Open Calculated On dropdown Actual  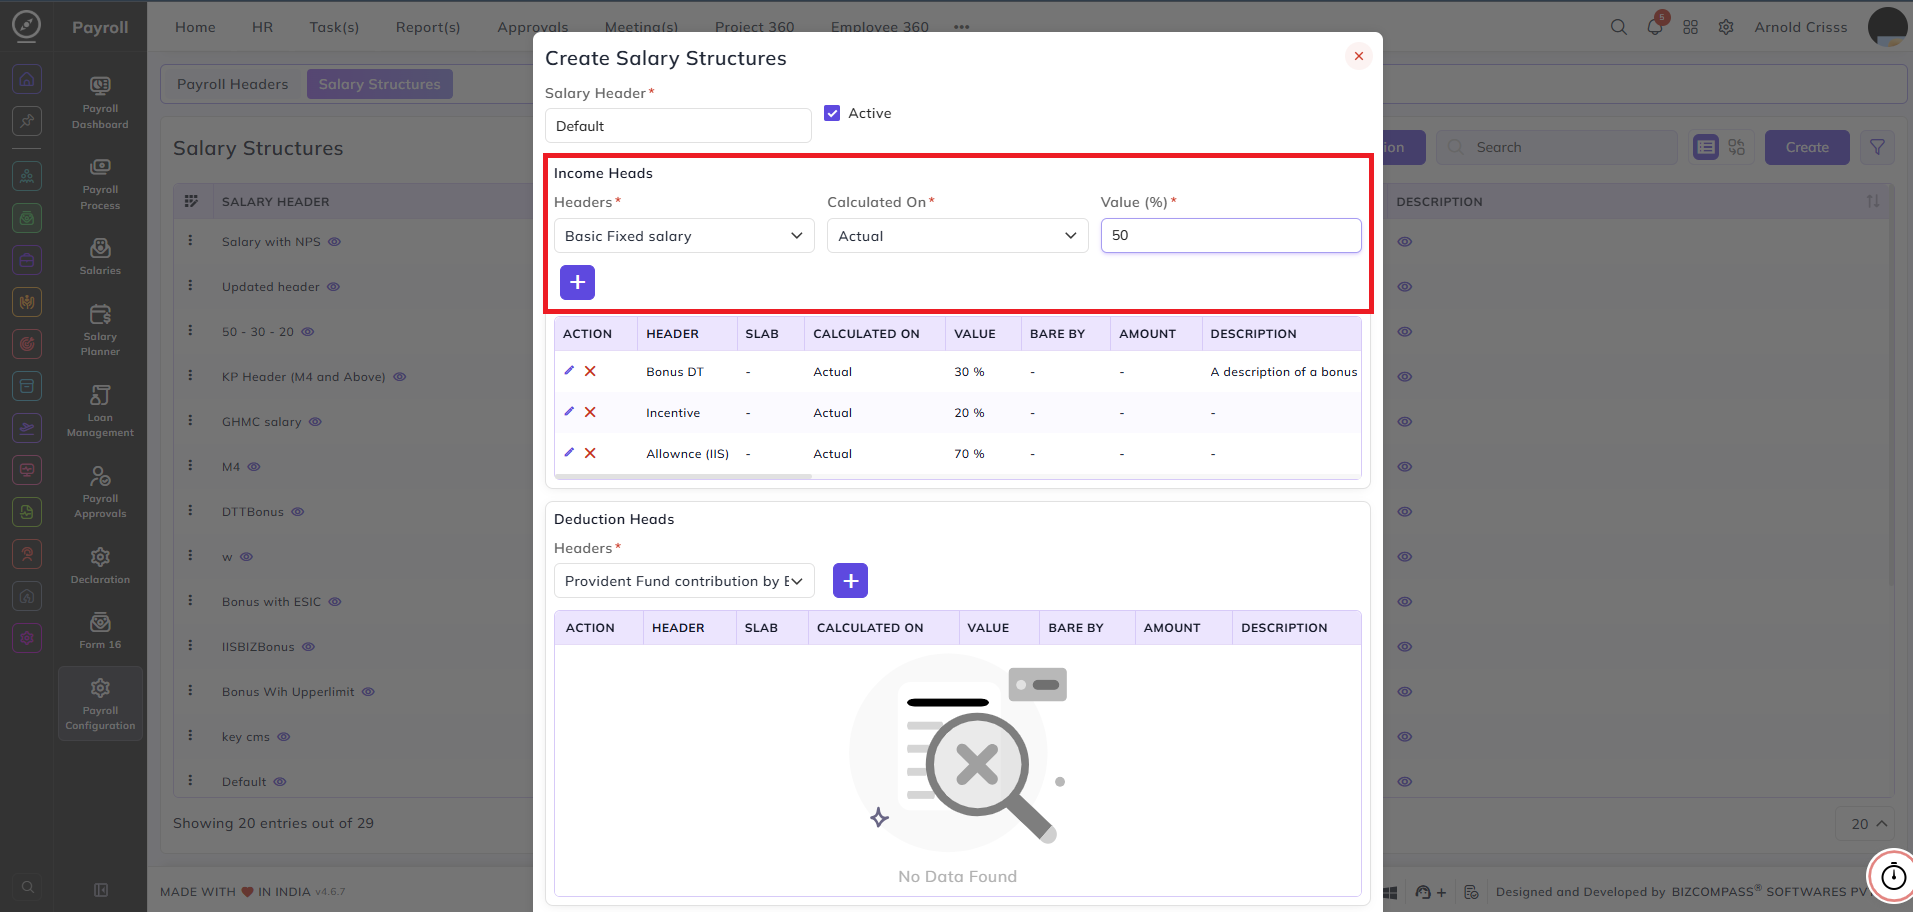957,236
